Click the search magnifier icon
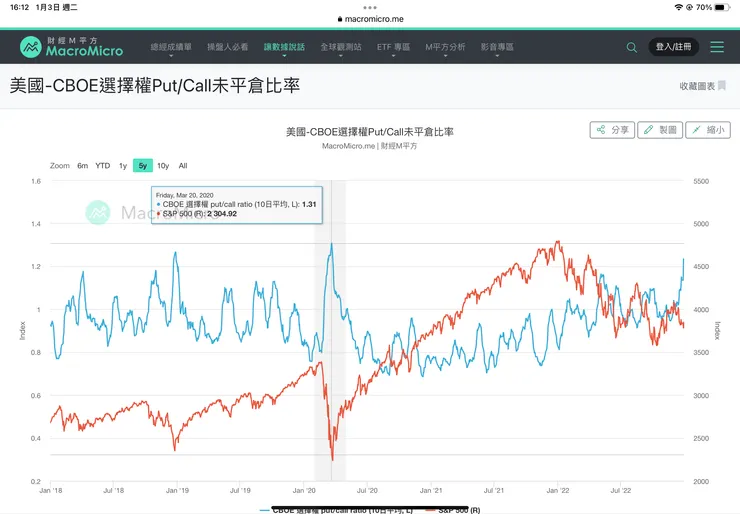 click(631, 47)
